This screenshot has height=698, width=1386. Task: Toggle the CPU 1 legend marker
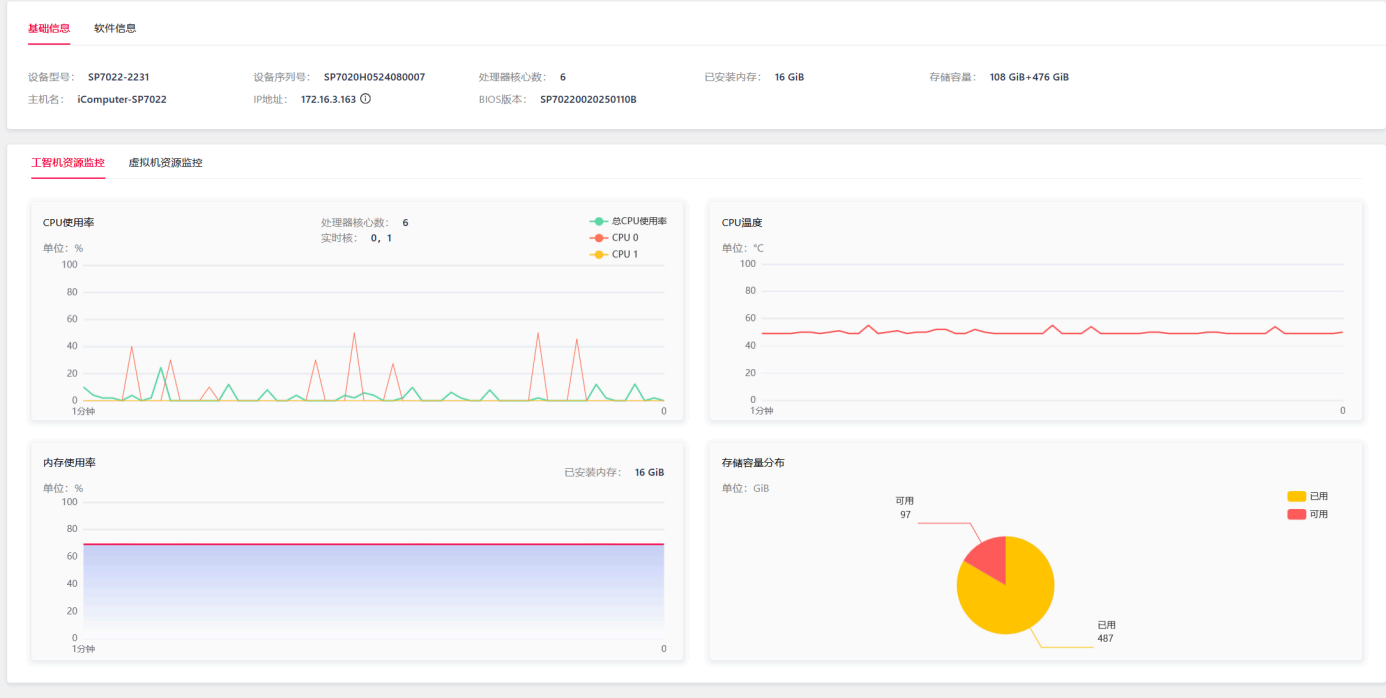(599, 254)
